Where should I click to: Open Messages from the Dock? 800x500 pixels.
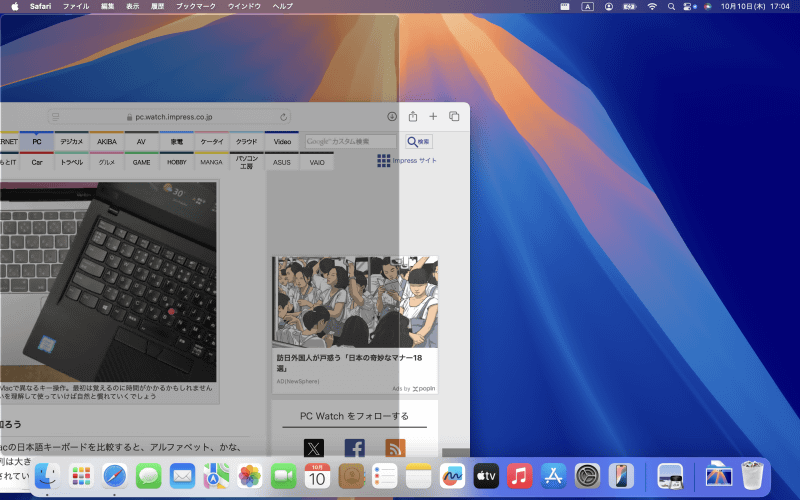[148, 476]
